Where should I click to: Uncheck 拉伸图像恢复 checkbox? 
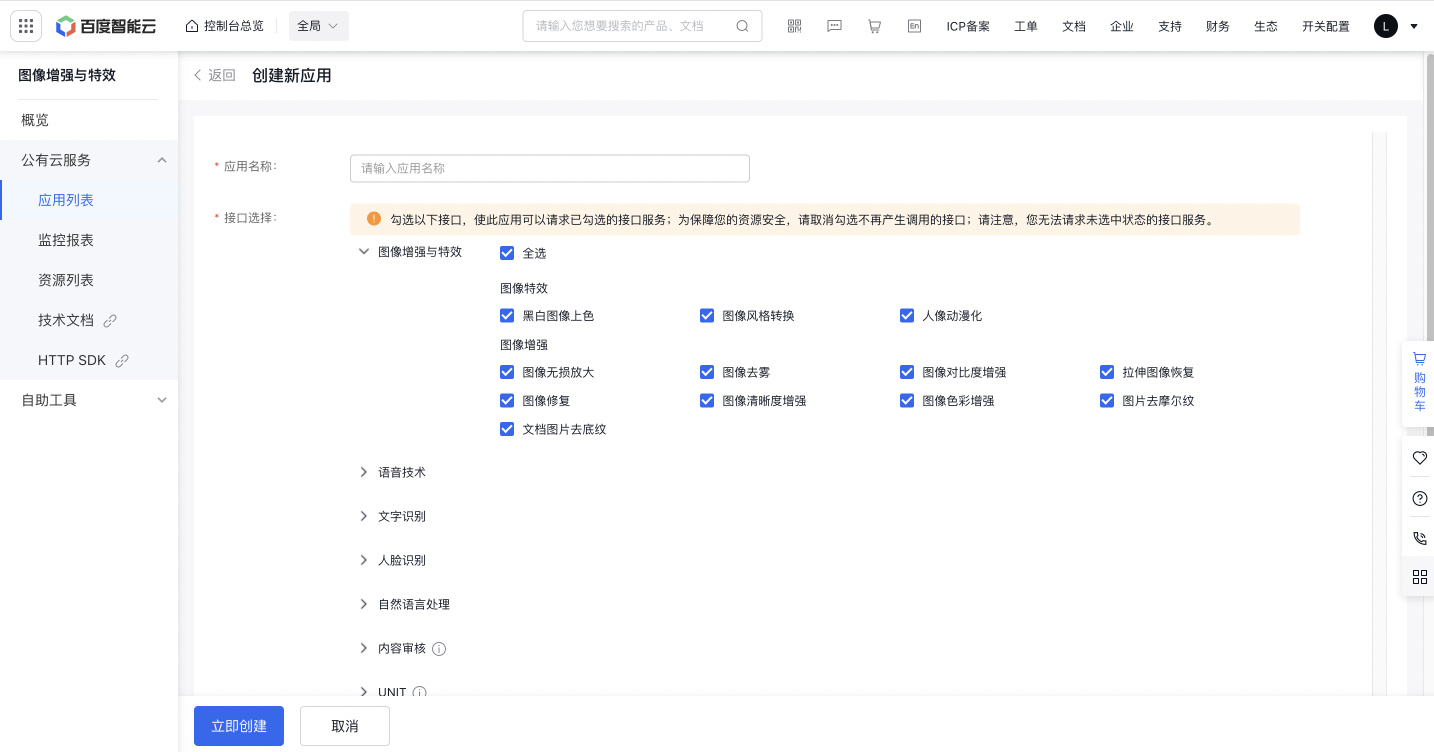point(1107,372)
